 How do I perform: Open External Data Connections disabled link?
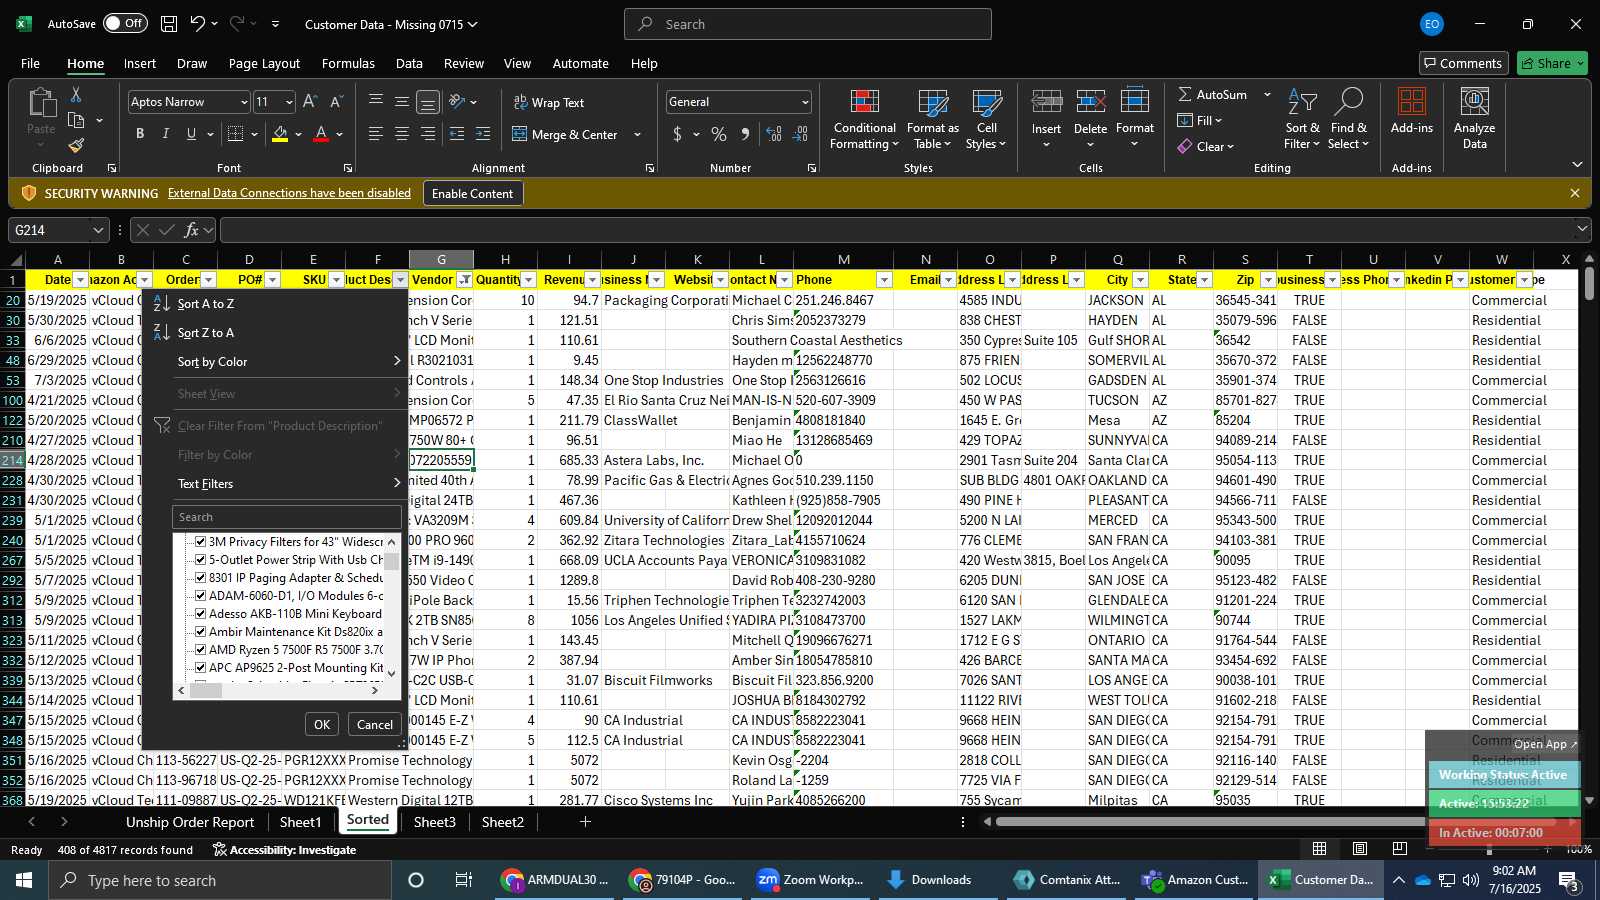pyautogui.click(x=289, y=193)
